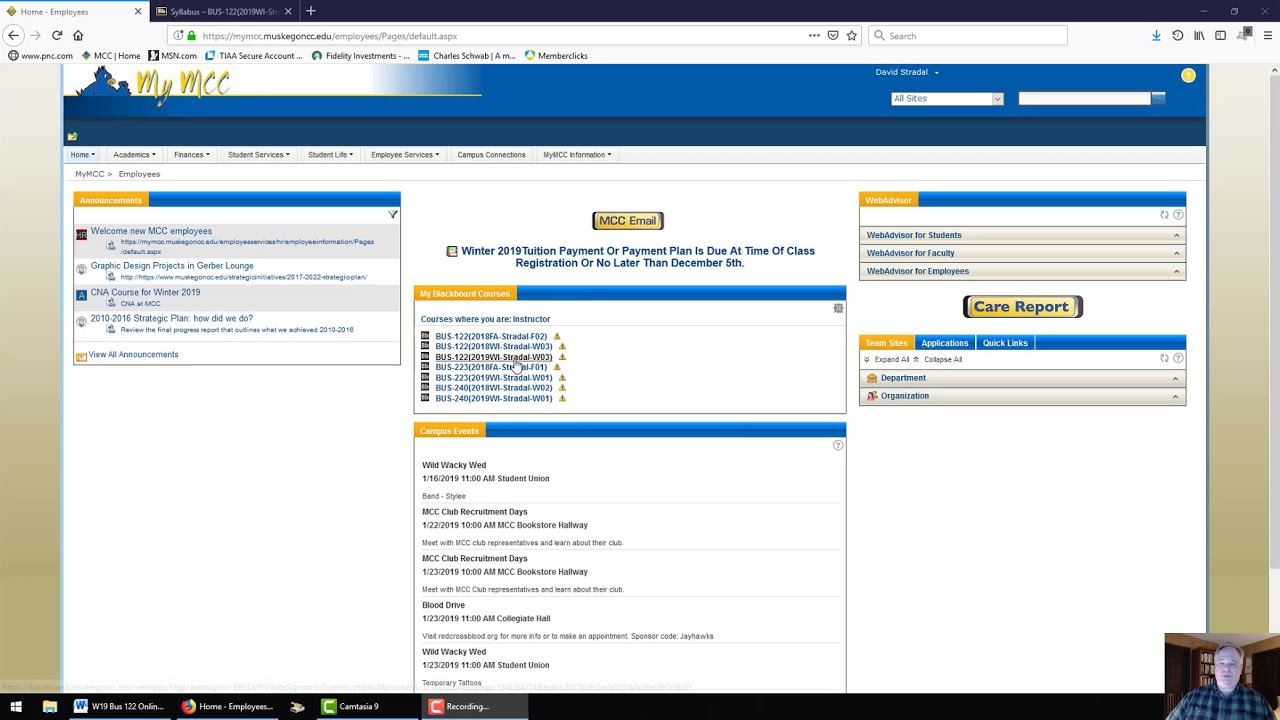Switch to the Quick Links tab
This screenshot has height=720, width=1280.
pos(1005,343)
